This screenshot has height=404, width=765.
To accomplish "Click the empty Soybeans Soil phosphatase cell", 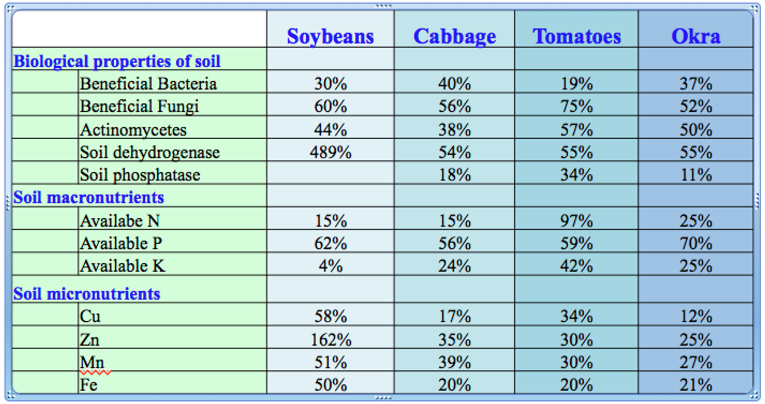I will tap(330, 175).
